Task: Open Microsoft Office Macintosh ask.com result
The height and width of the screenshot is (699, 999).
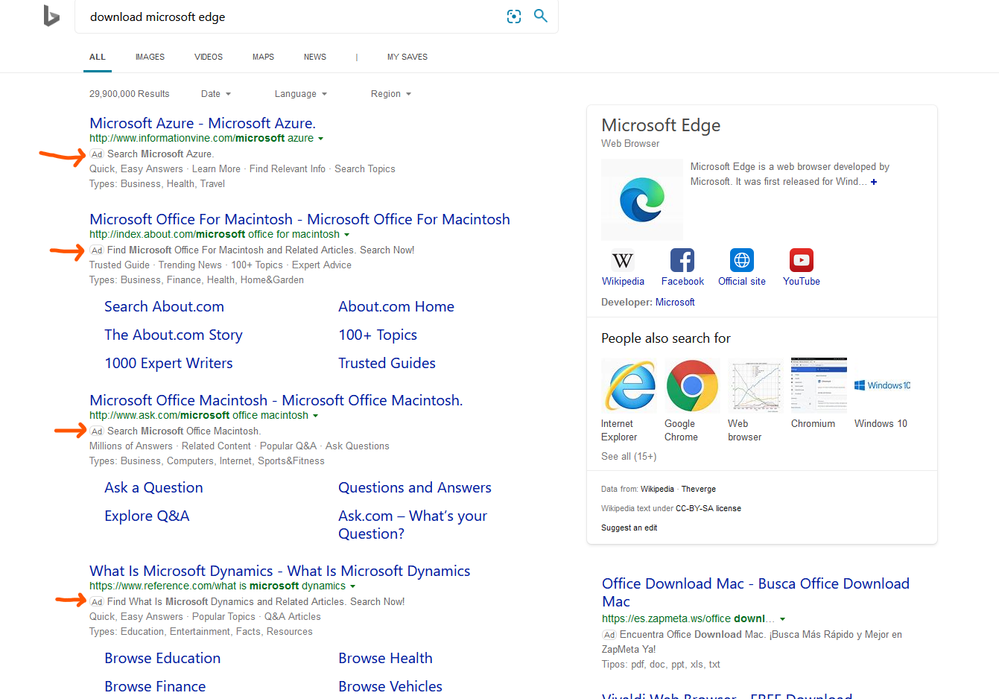Action: click(x=276, y=400)
